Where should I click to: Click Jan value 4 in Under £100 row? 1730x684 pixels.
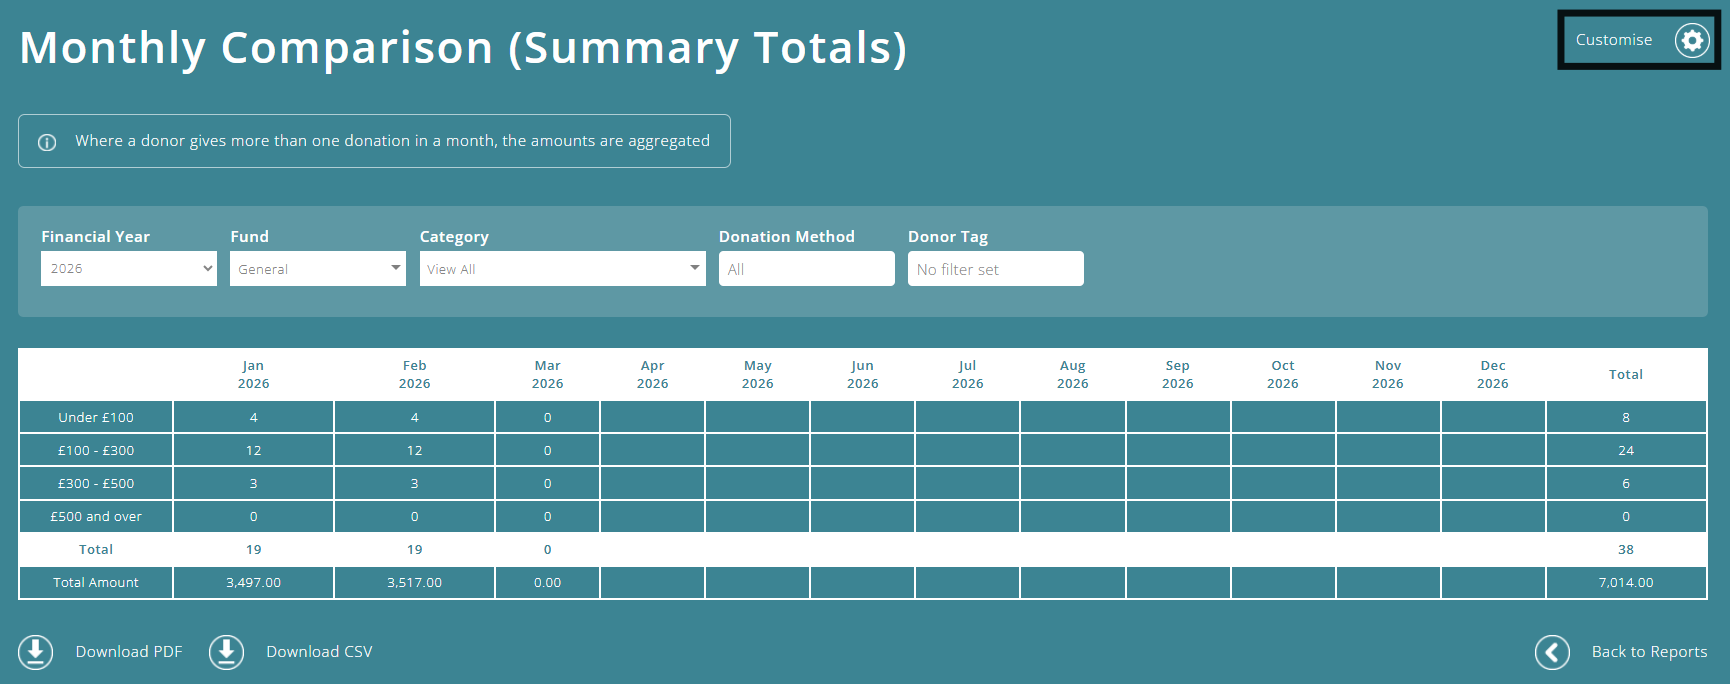tap(253, 417)
